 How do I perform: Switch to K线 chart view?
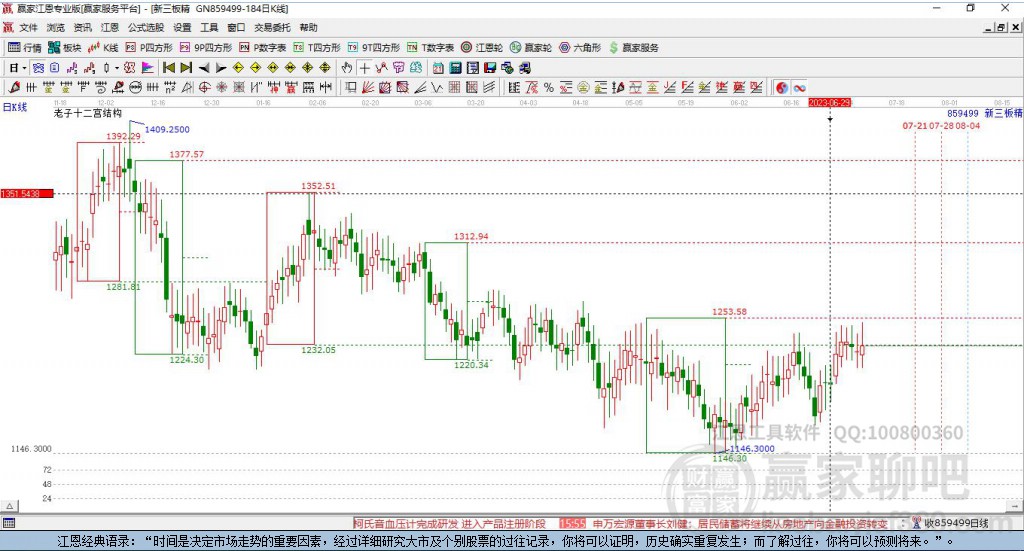(x=104, y=47)
